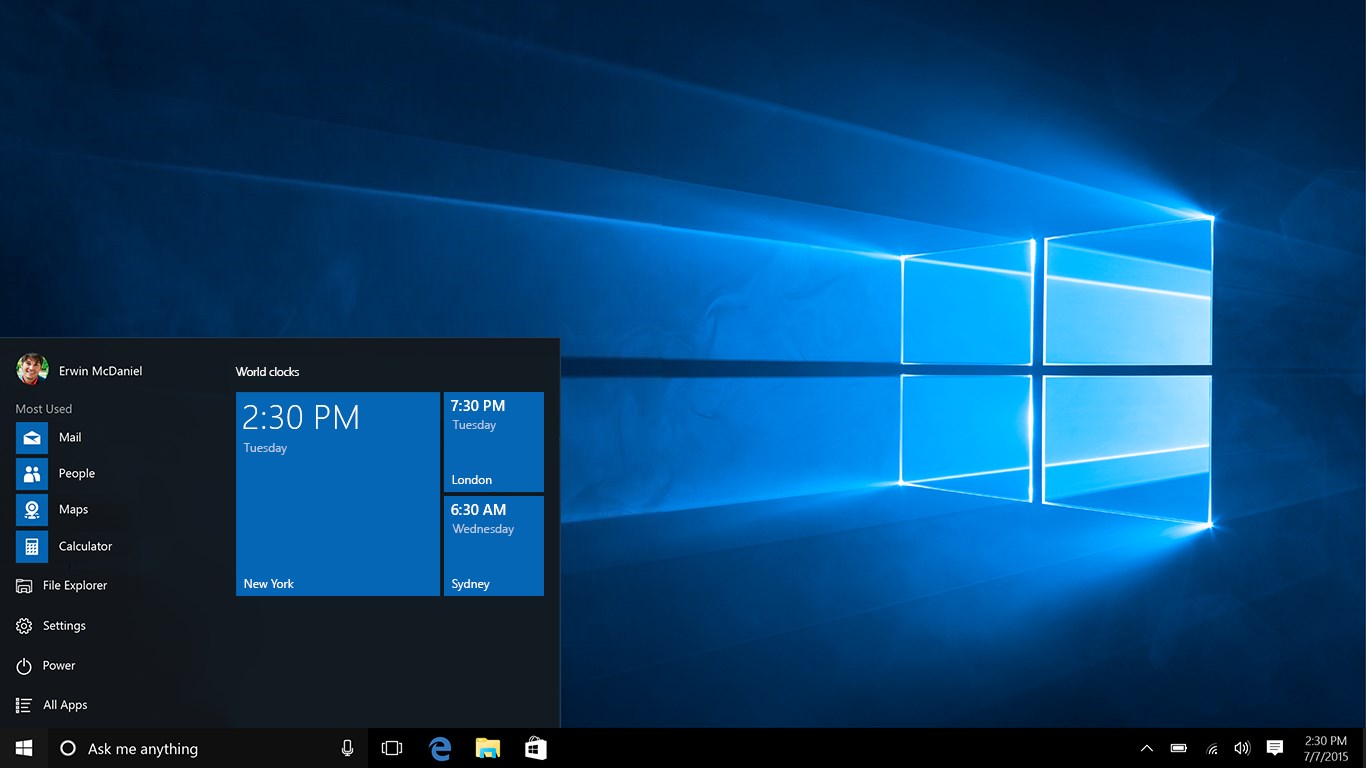Toggle the network status icon
1366x768 pixels.
click(x=1210, y=747)
